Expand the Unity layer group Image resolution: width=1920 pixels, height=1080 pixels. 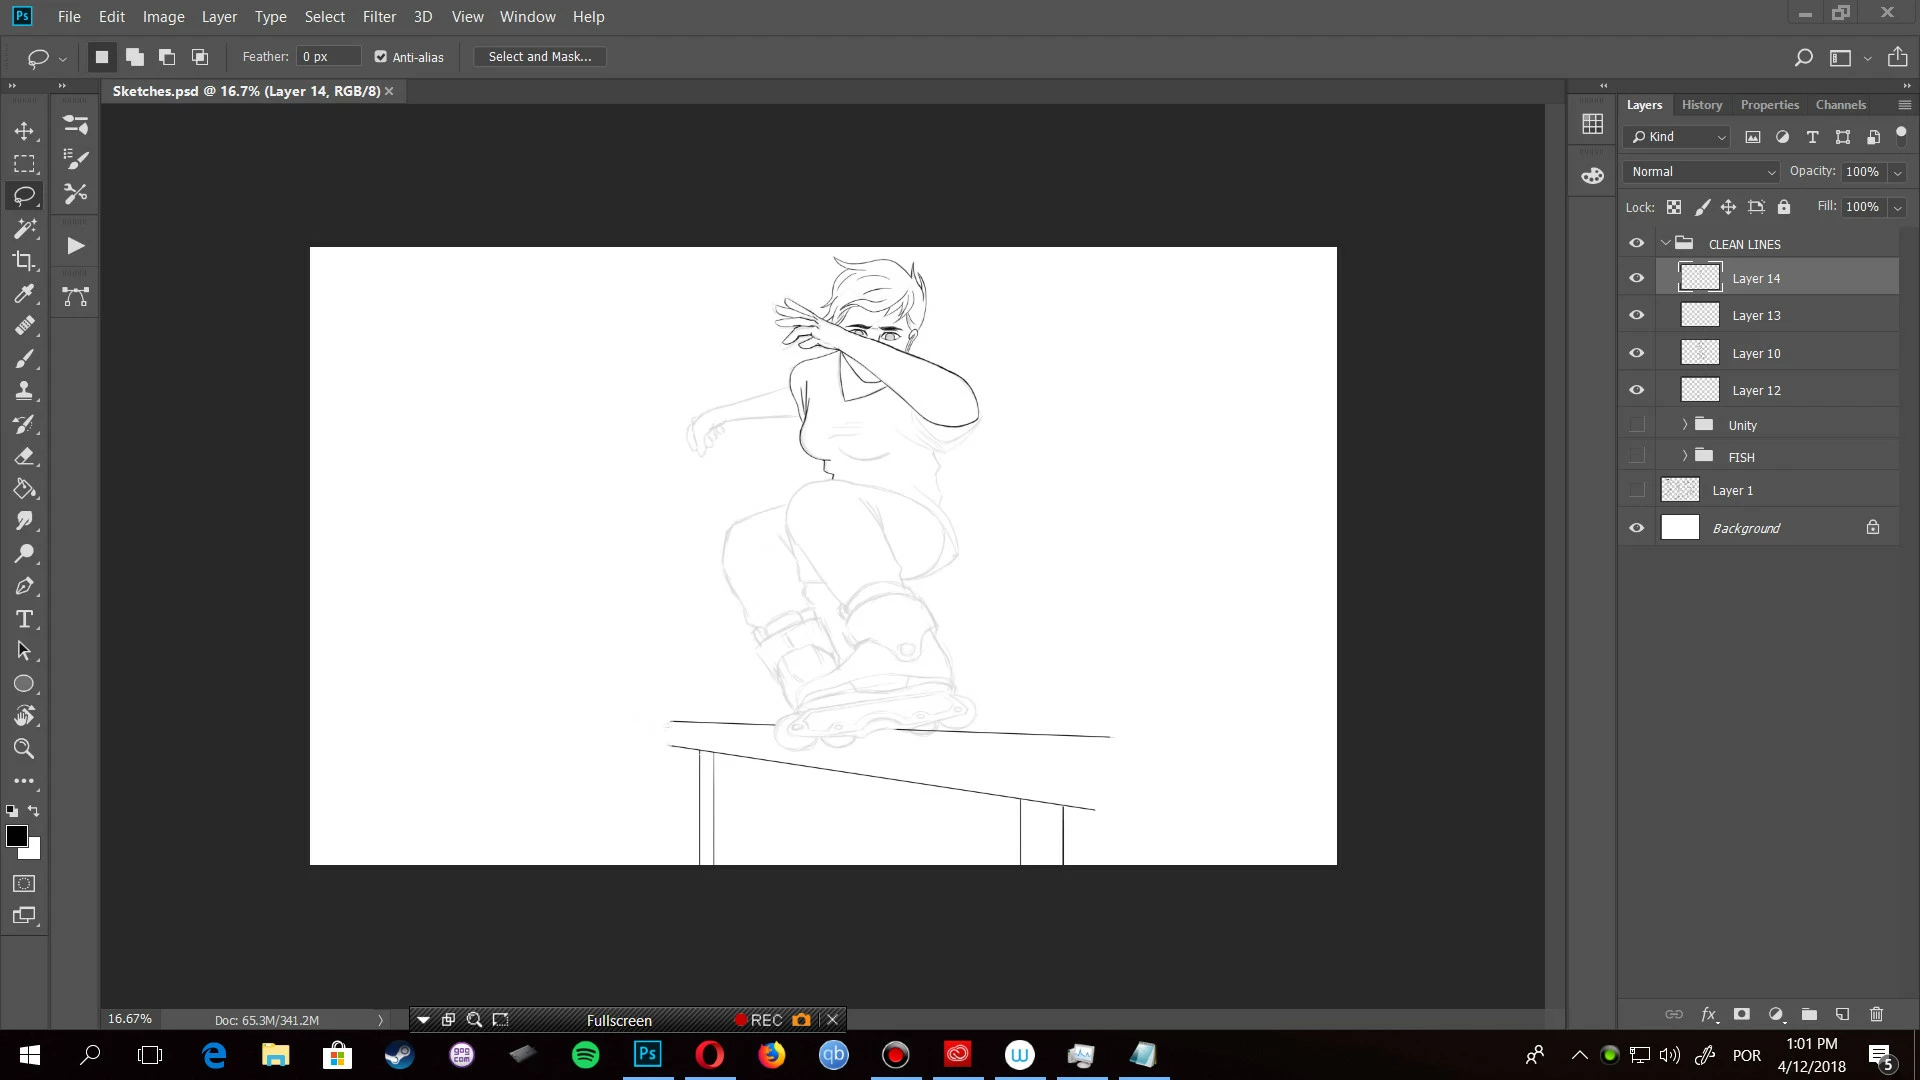[x=1685, y=425]
